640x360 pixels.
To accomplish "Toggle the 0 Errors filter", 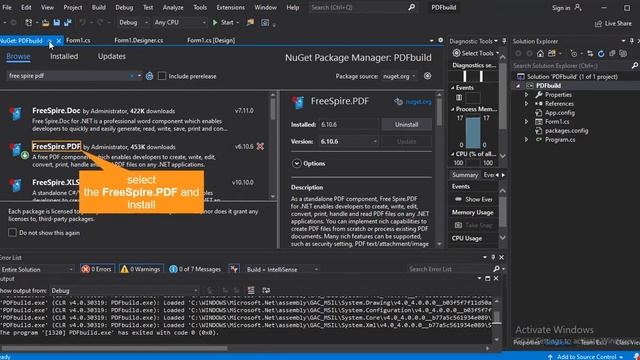I will [97, 269].
